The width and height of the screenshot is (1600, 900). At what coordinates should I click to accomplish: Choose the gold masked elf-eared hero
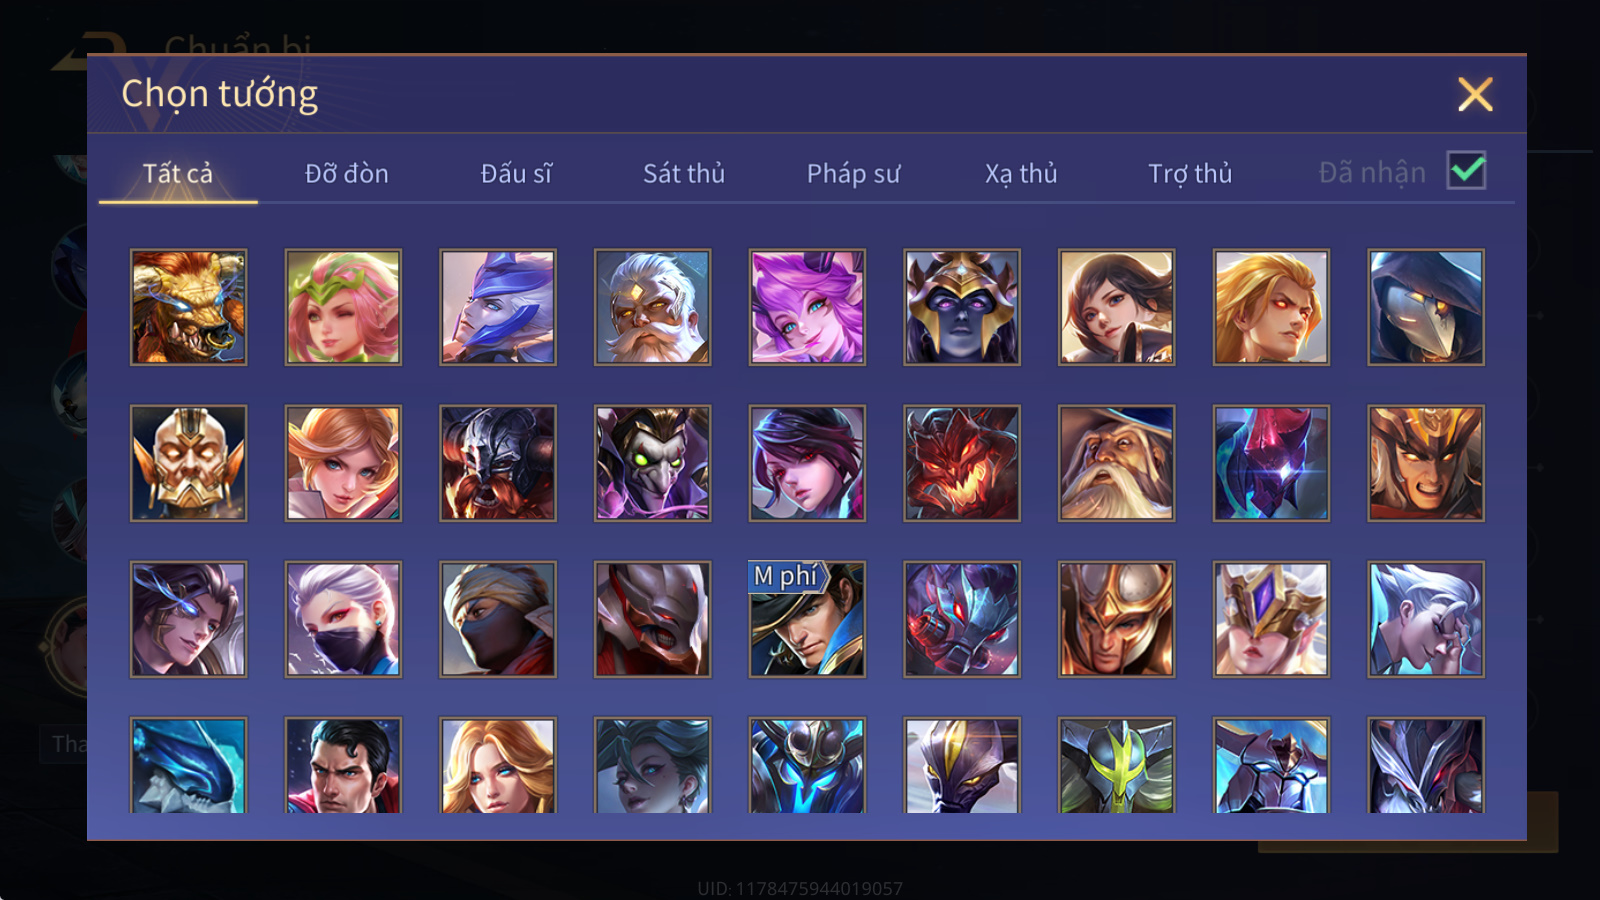pos(188,463)
